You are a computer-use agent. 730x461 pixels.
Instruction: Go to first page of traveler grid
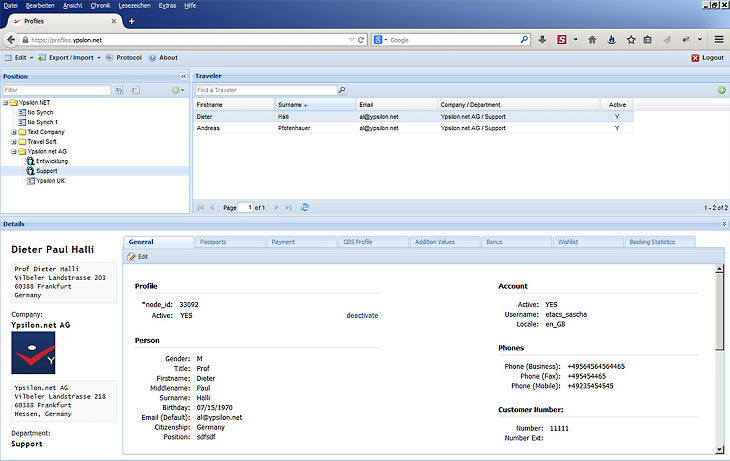(x=200, y=207)
